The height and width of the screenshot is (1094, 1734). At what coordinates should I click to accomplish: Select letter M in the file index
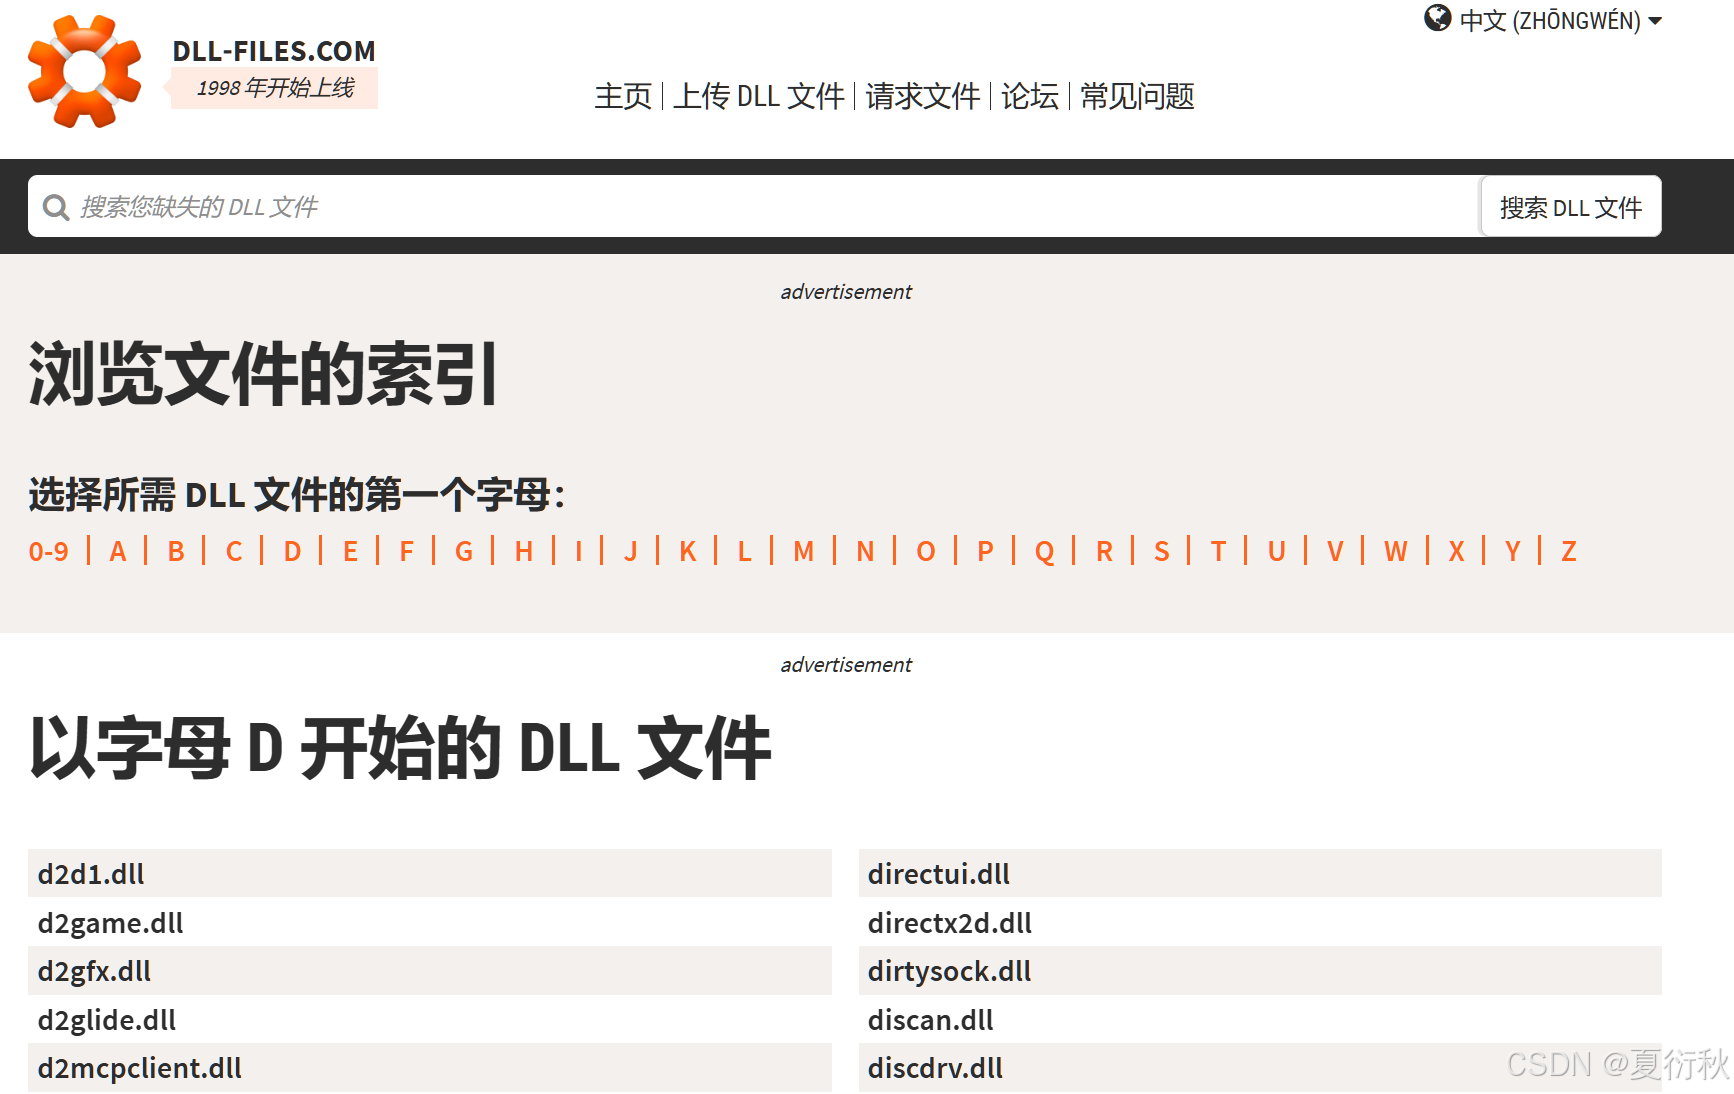point(802,551)
